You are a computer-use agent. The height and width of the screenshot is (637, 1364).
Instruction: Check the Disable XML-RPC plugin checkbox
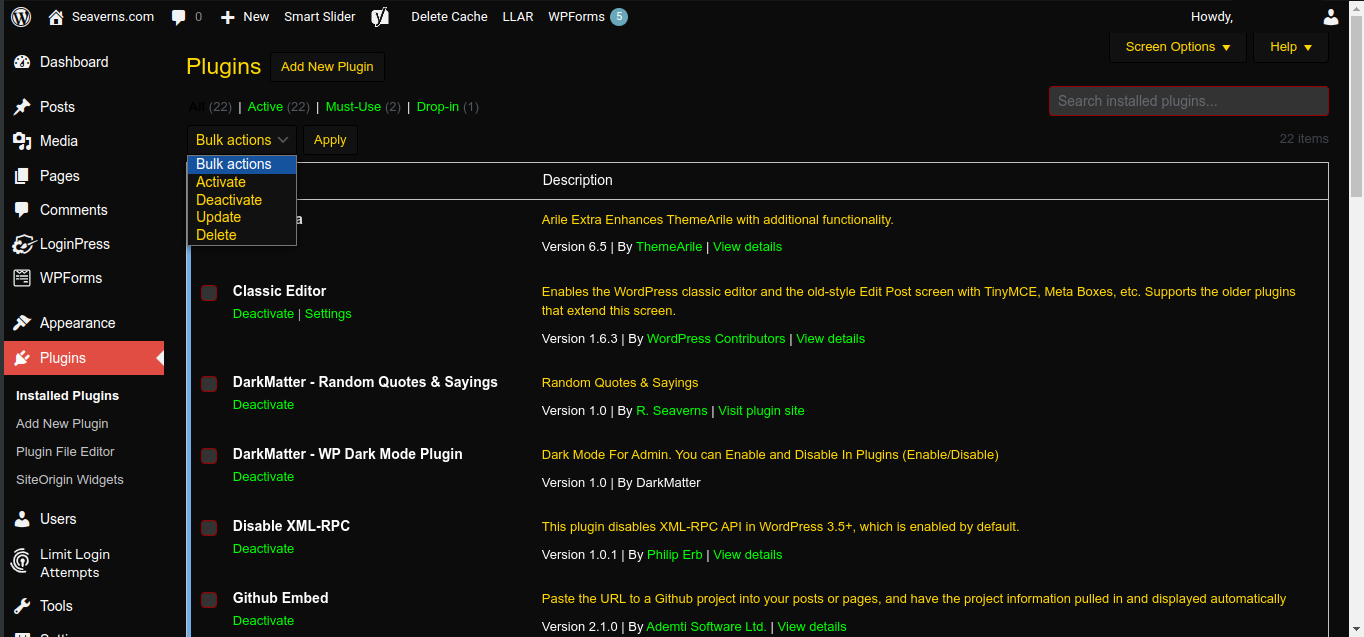pos(209,528)
